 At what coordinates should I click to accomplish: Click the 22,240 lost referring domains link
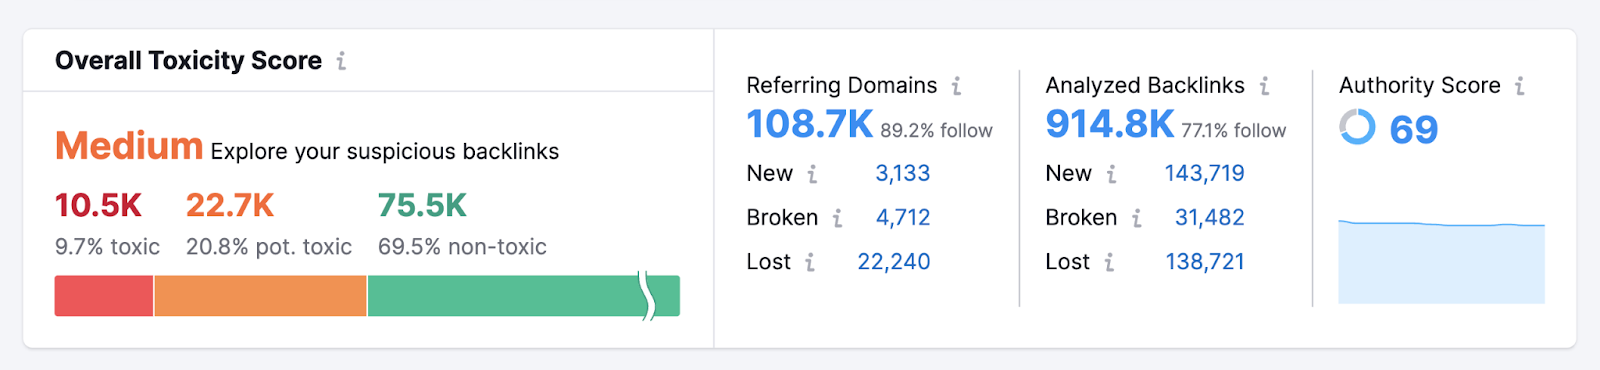coord(893,261)
